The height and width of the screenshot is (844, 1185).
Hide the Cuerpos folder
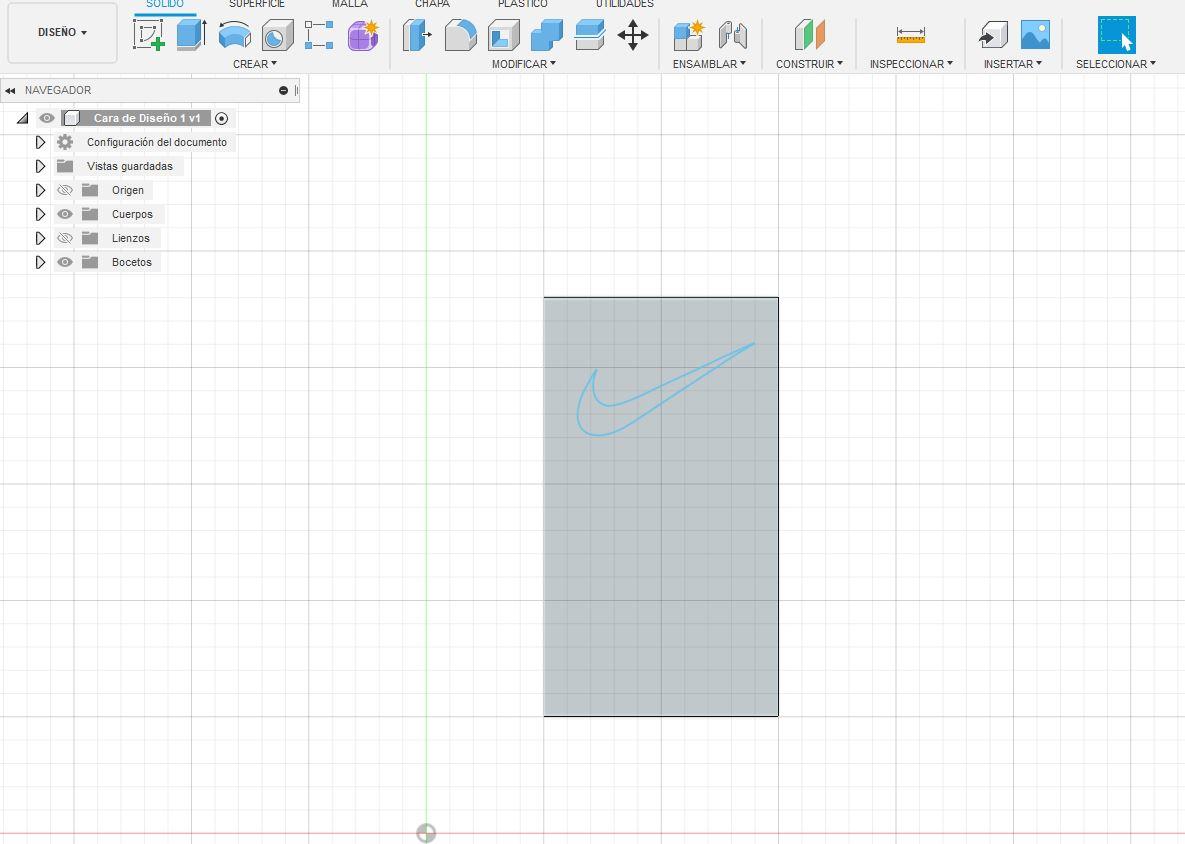point(65,215)
